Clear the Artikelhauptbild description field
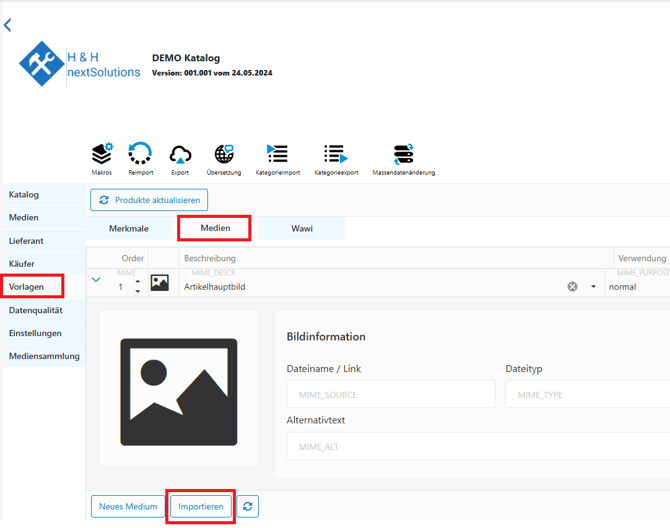670x528 pixels. [573, 287]
